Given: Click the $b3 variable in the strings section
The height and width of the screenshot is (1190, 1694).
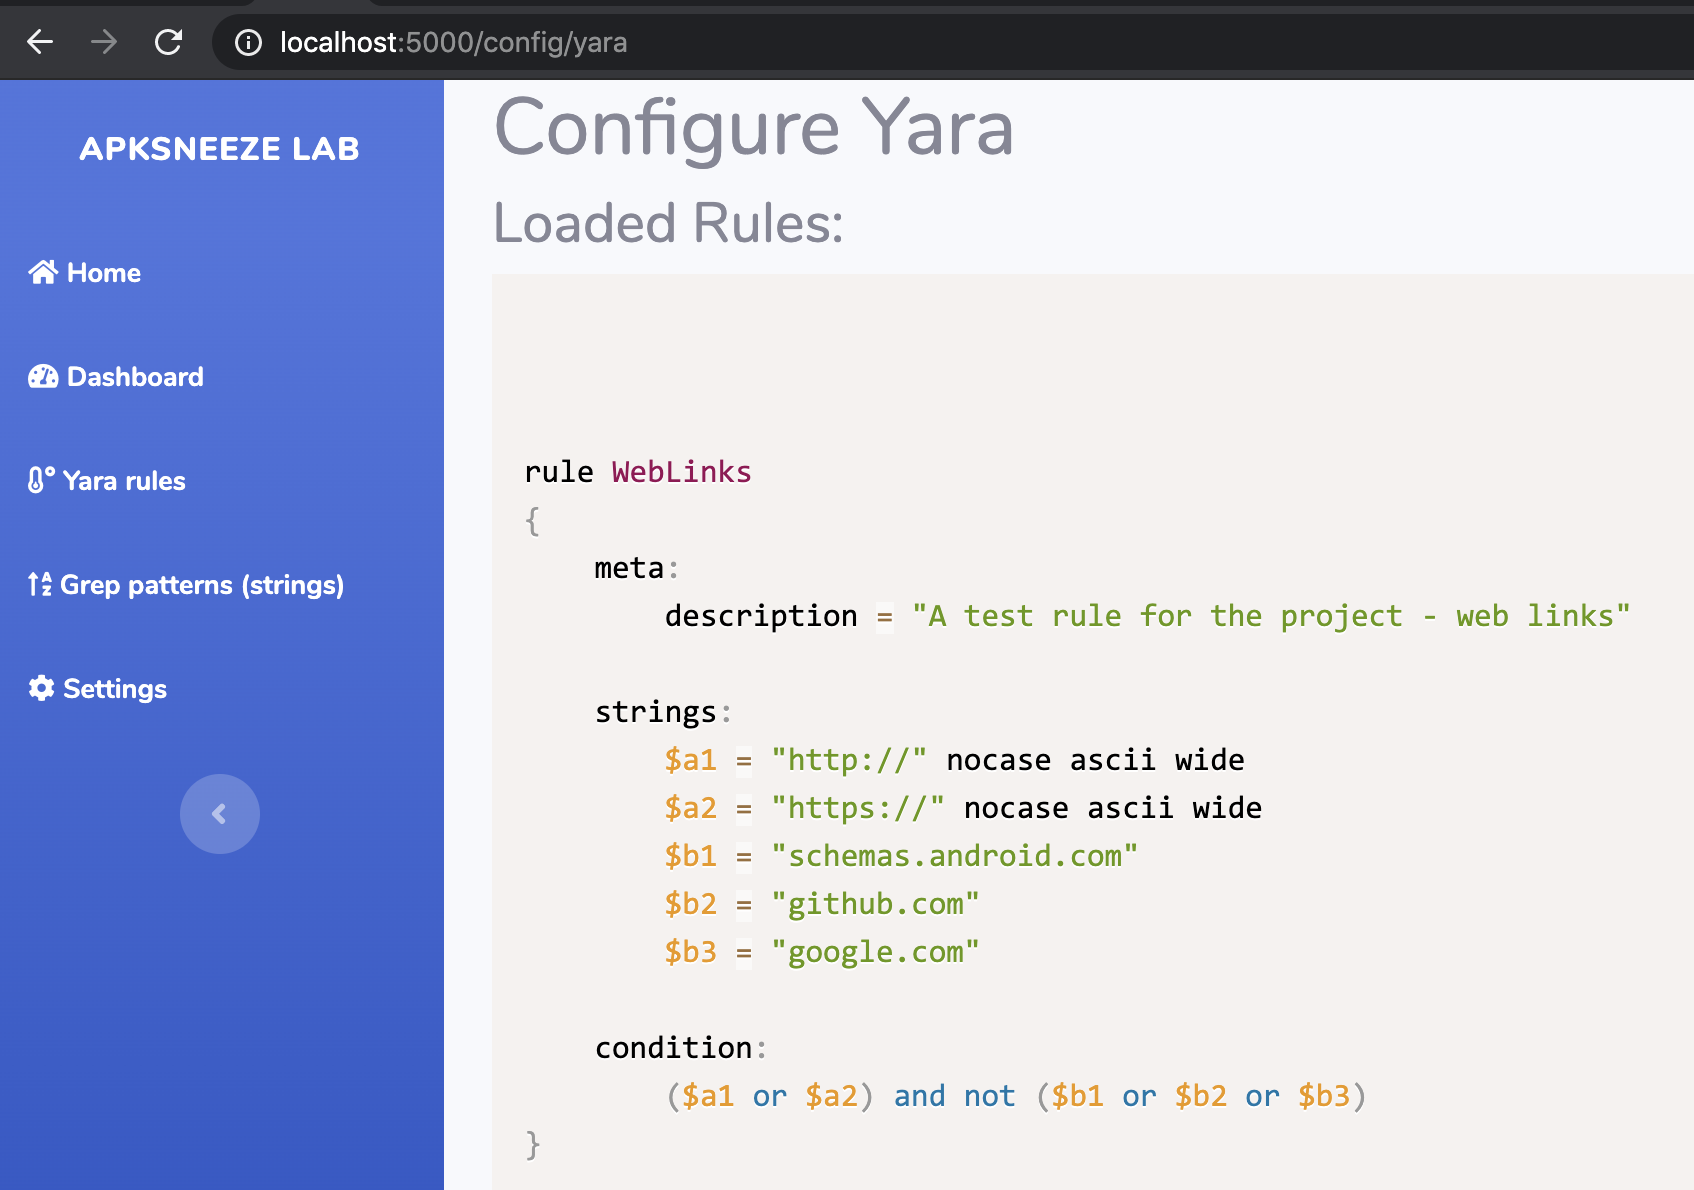Looking at the screenshot, I should pyautogui.click(x=691, y=952).
